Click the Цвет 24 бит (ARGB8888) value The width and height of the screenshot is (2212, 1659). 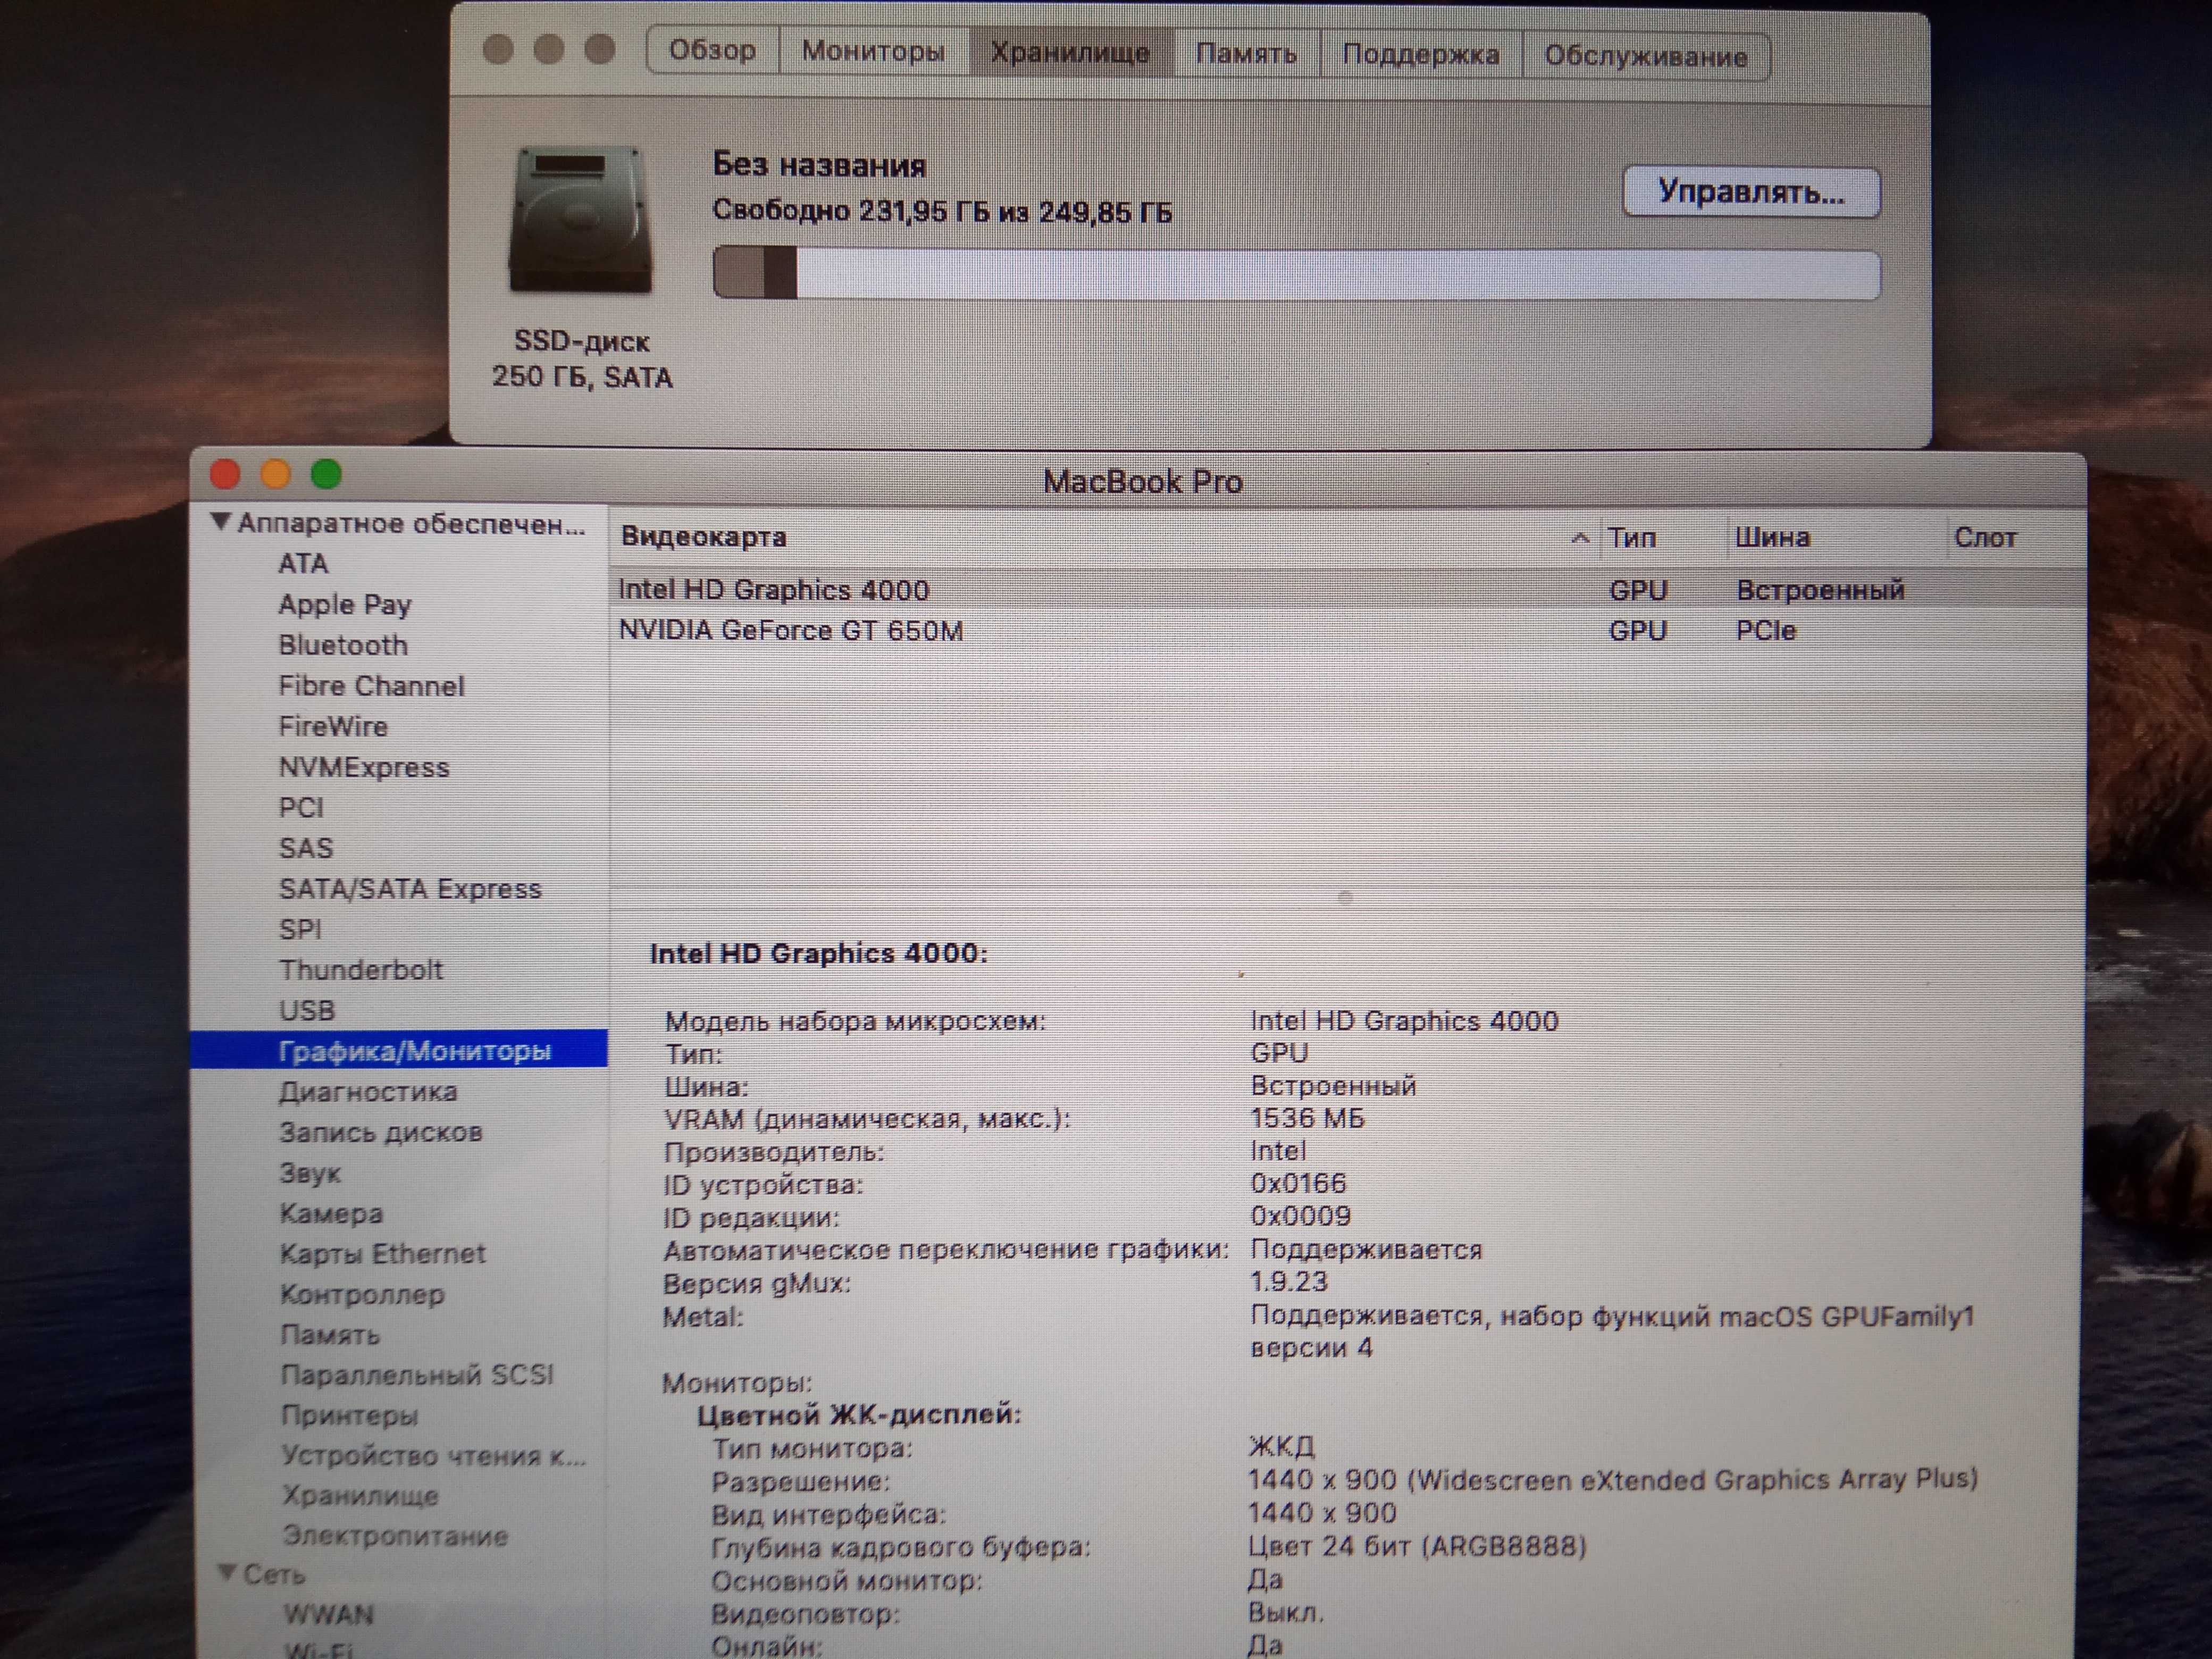click(x=1417, y=1546)
